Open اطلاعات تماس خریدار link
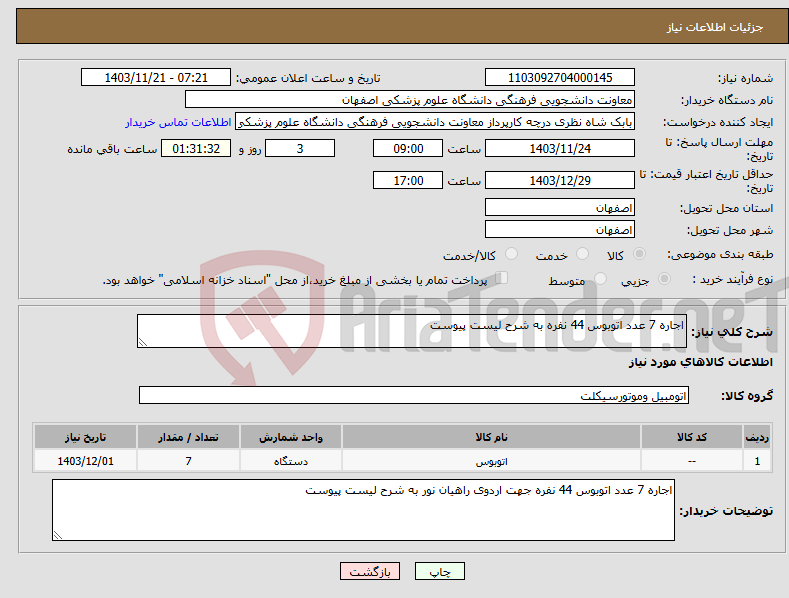Viewport: 789px width, 598px height. click(x=178, y=122)
